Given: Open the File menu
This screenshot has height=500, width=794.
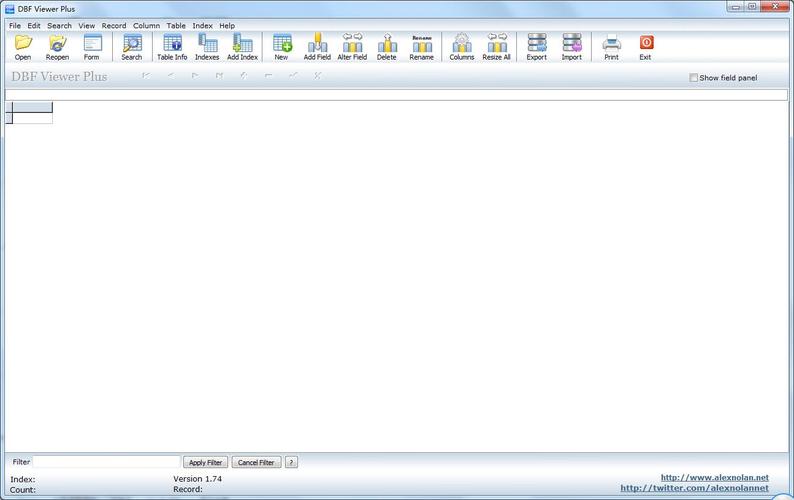Looking at the screenshot, I should click(x=15, y=25).
